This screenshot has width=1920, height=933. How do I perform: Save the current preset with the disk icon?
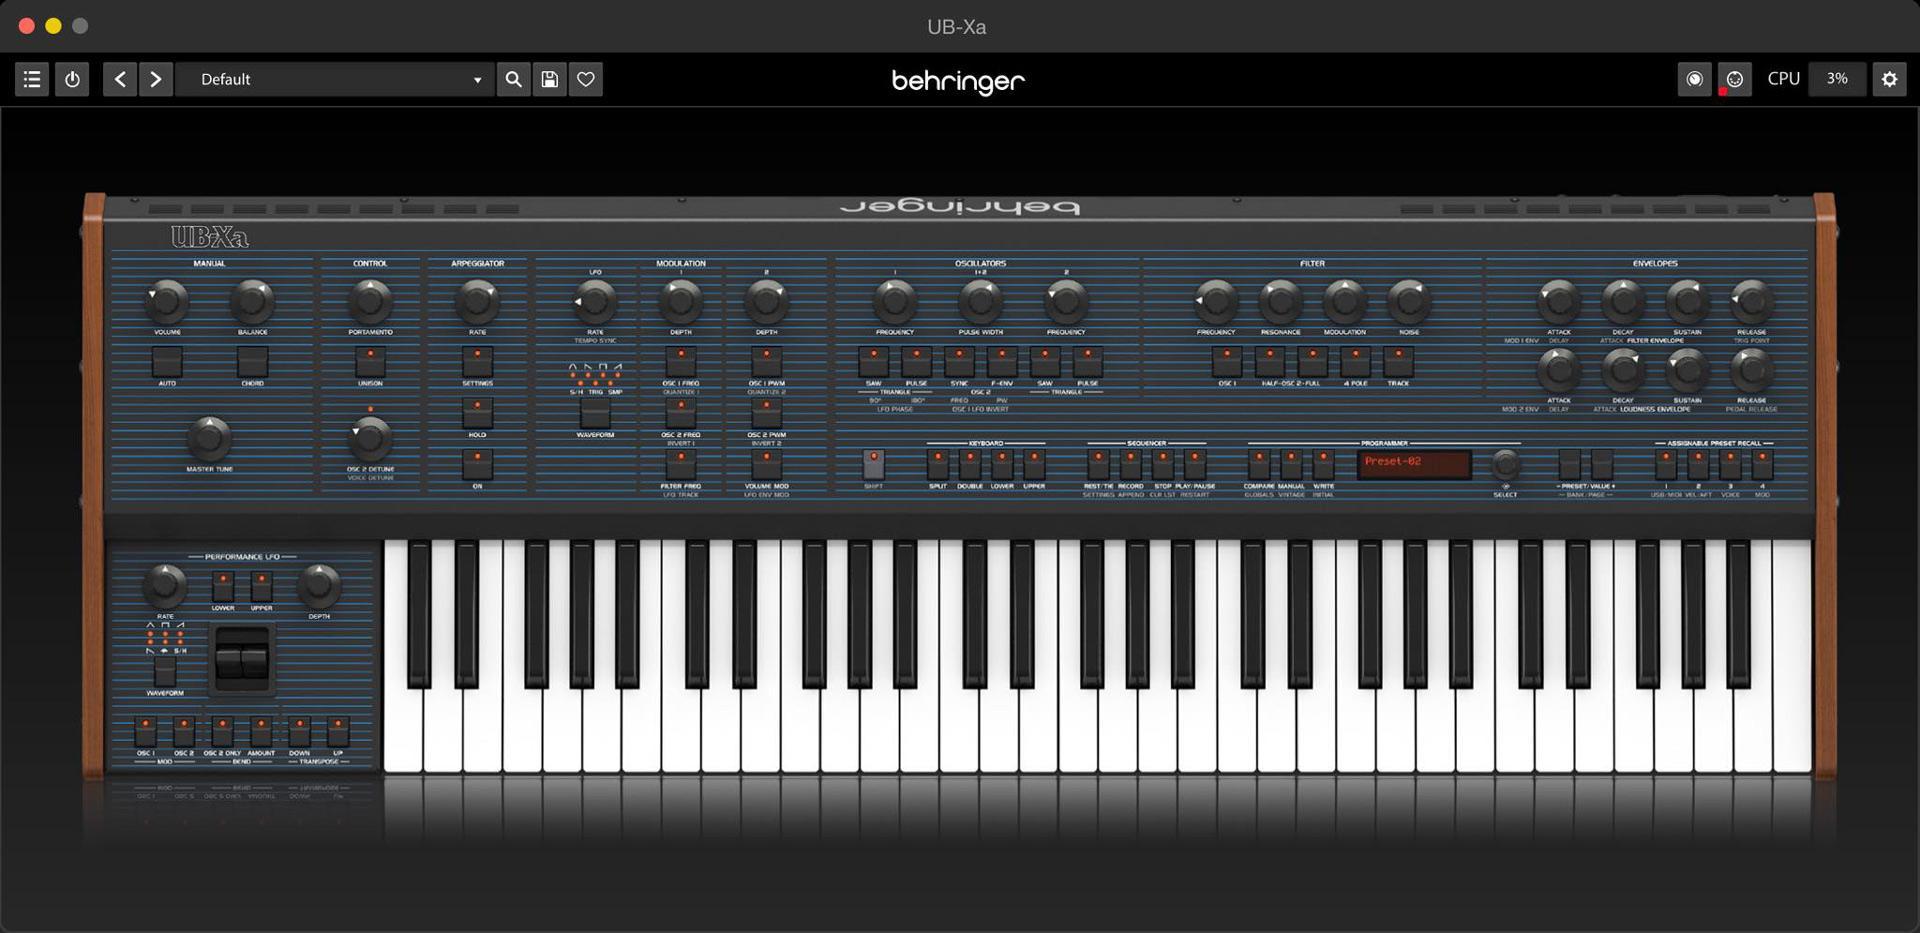click(x=549, y=79)
